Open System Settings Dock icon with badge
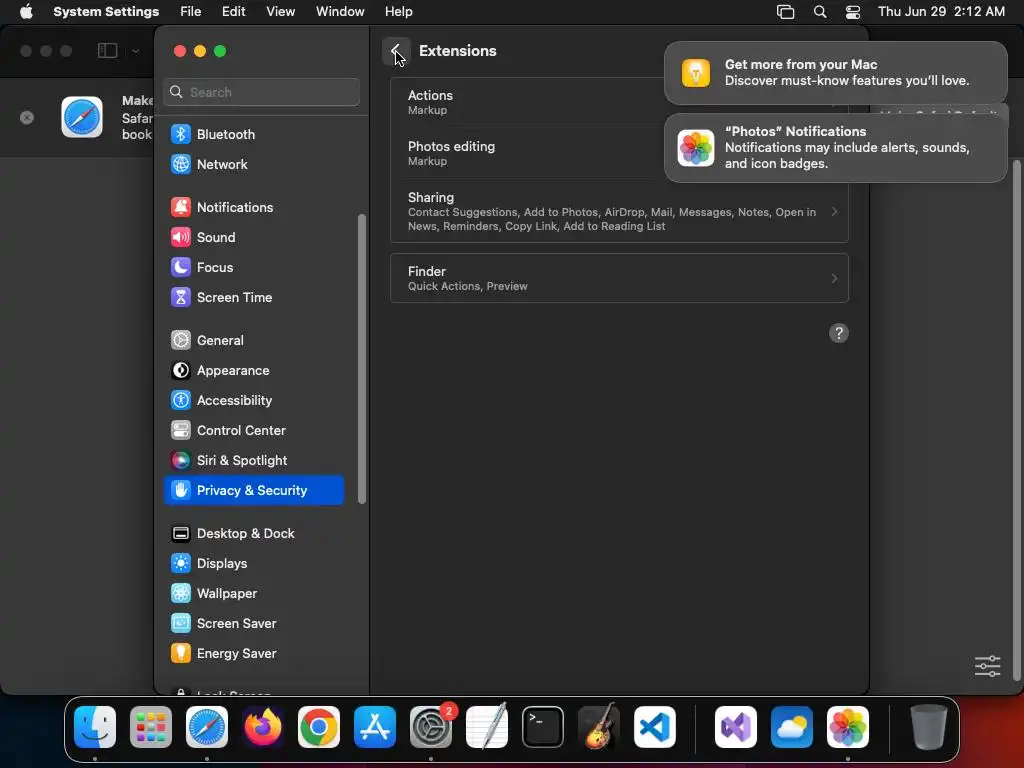Viewport: 1024px width, 768px height. (431, 727)
